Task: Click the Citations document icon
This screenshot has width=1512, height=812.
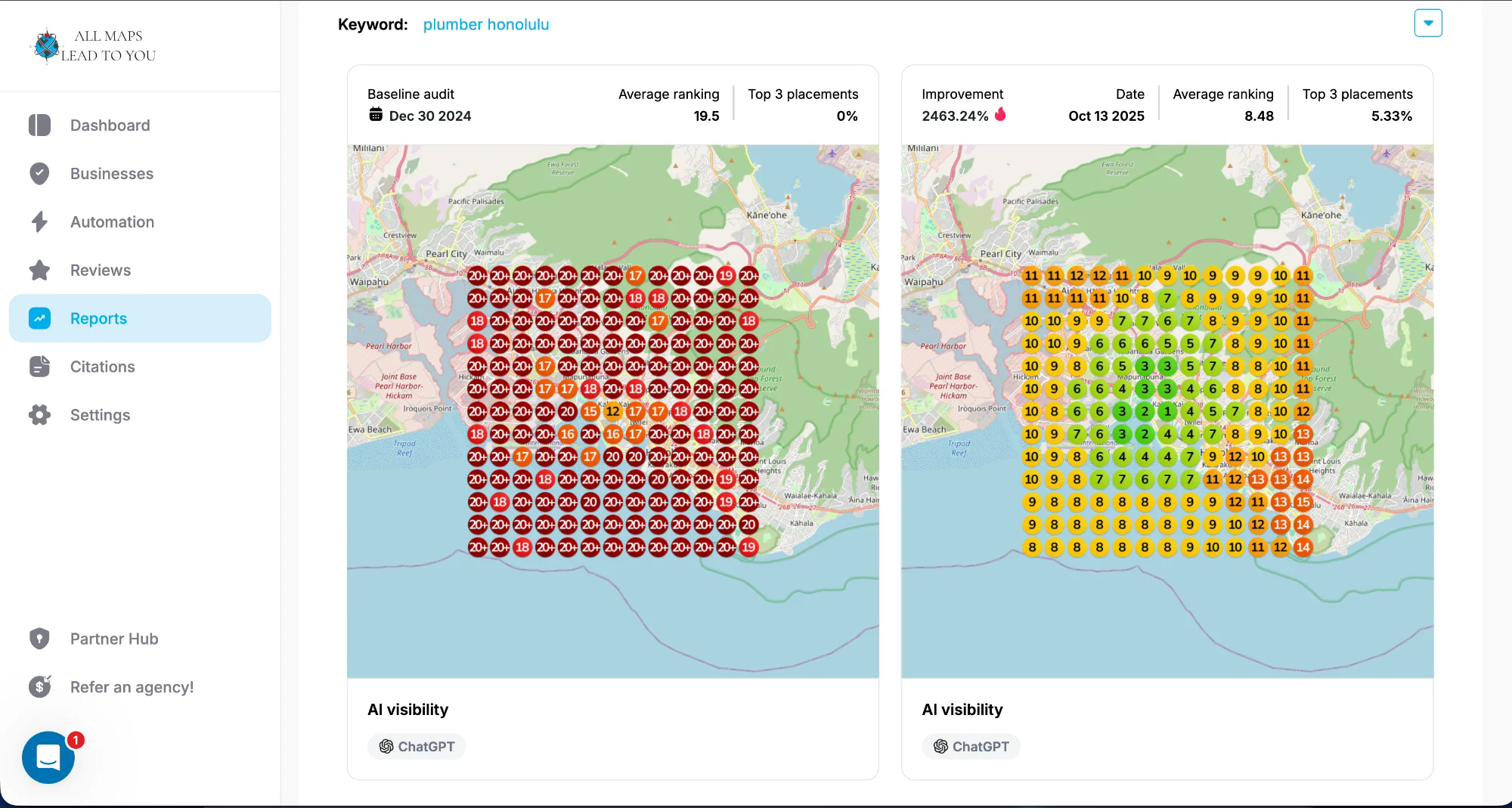Action: [x=39, y=367]
